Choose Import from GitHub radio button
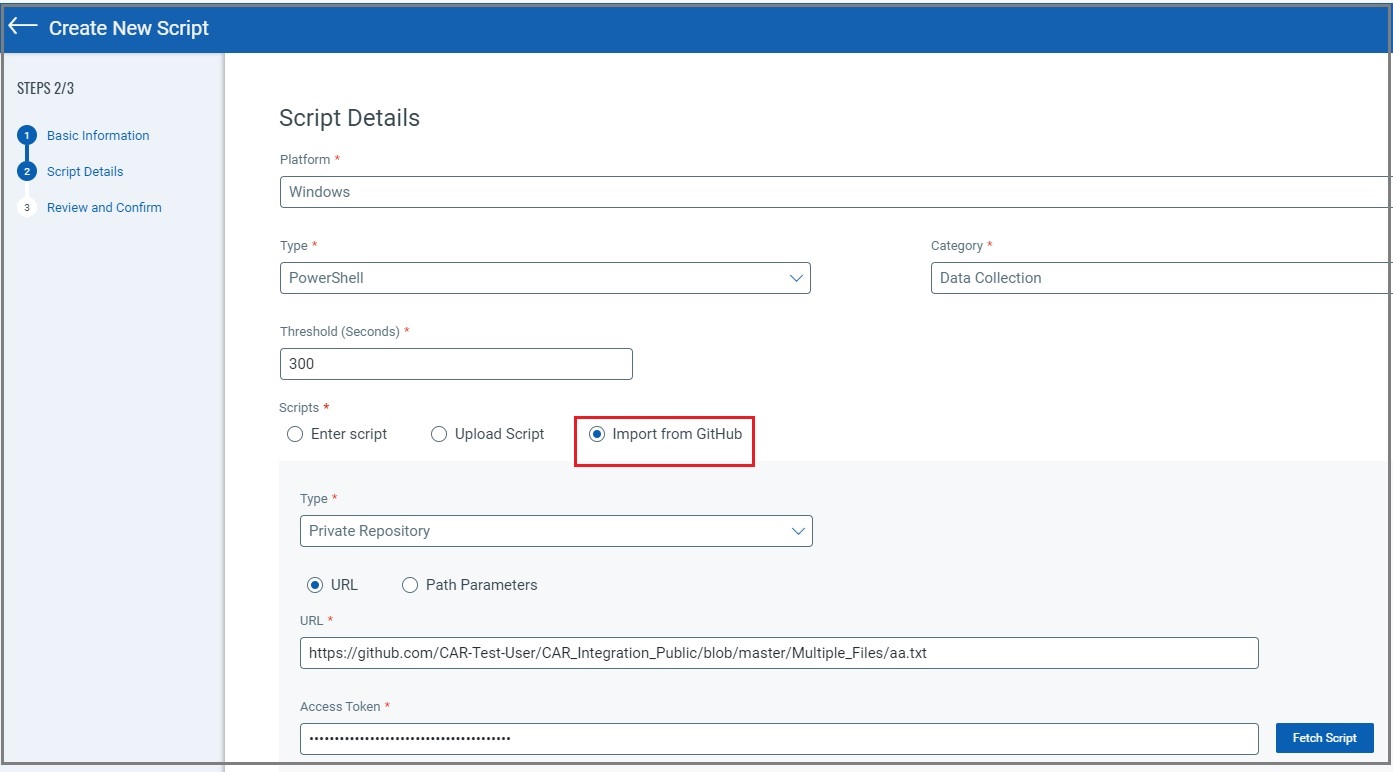Viewport: 1393px width, 772px height. pos(597,434)
